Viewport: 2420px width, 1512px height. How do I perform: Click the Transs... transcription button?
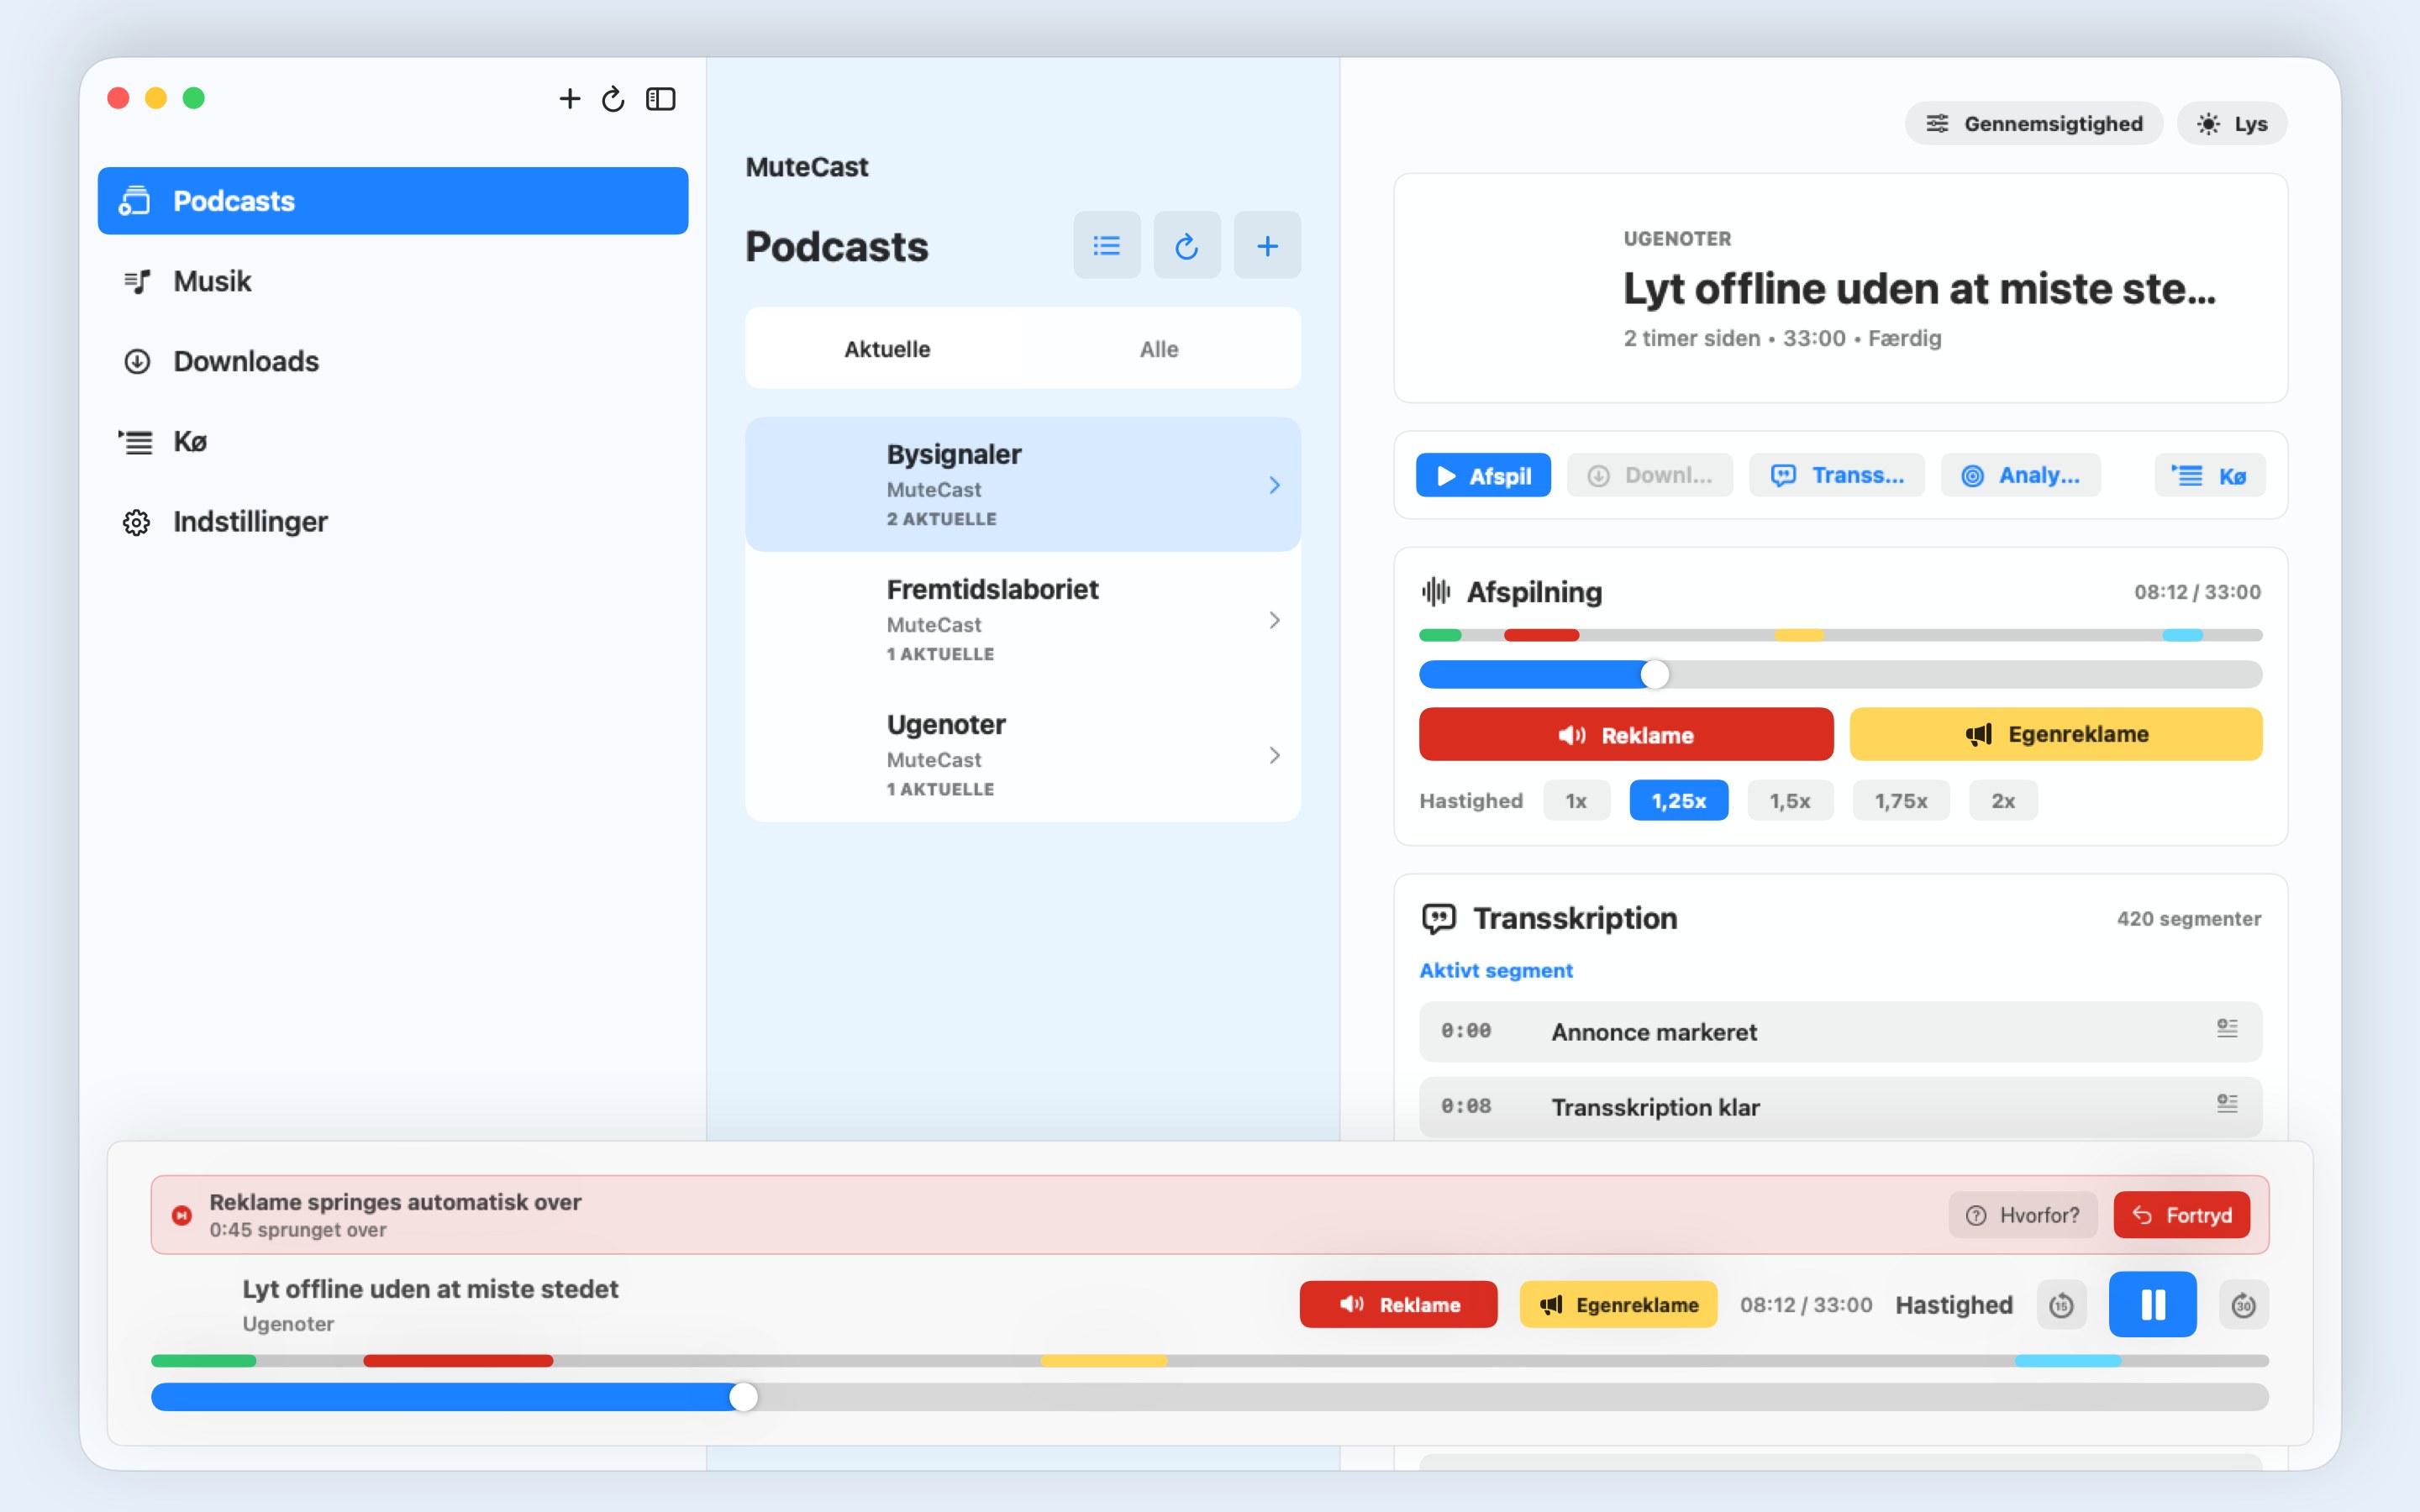click(1836, 475)
